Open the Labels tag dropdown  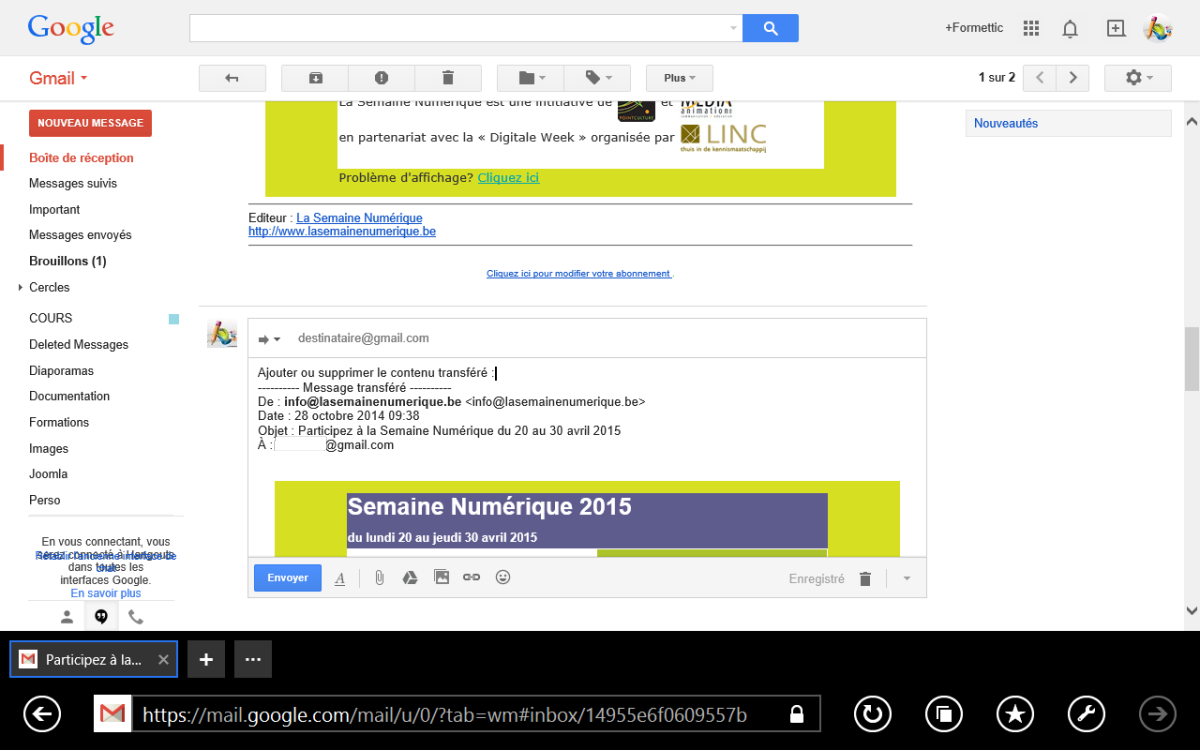(597, 78)
